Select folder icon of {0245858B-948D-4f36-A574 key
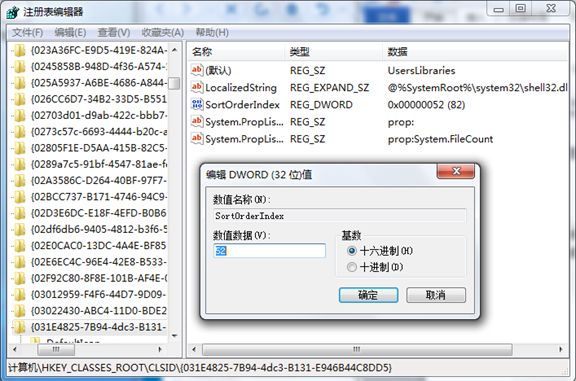The width and height of the screenshot is (576, 381). 19,67
